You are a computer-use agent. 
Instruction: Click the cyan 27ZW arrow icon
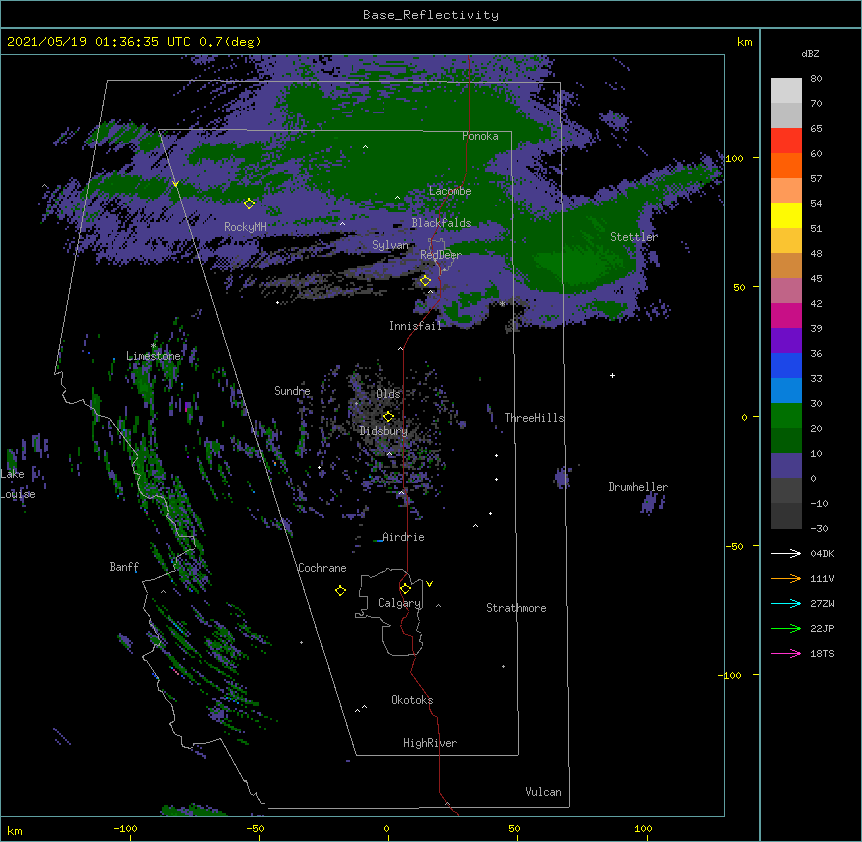click(x=786, y=603)
